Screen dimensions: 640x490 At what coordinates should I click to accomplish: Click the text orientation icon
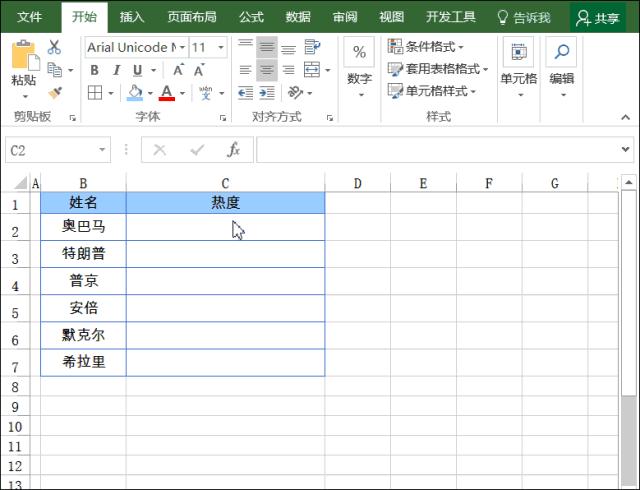tap(296, 93)
